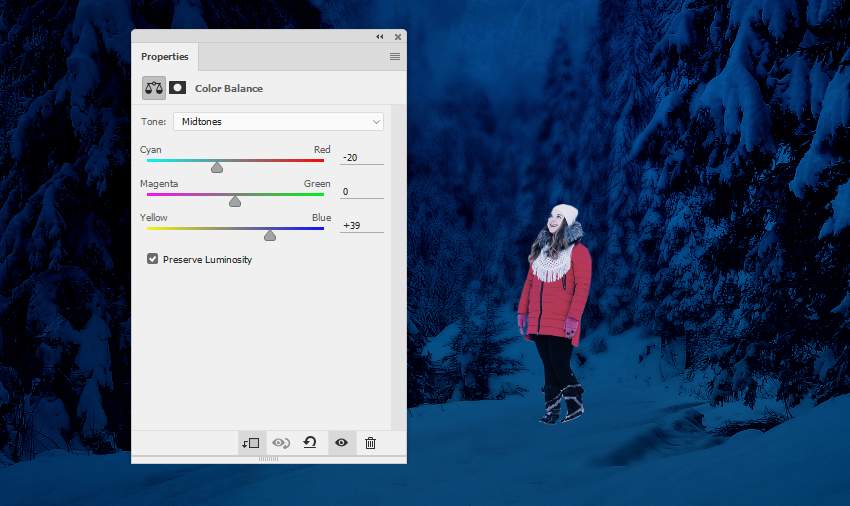Screen dimensions: 850x506
Task: Click the Properties panel vertical scrollbar
Action: tap(398, 267)
